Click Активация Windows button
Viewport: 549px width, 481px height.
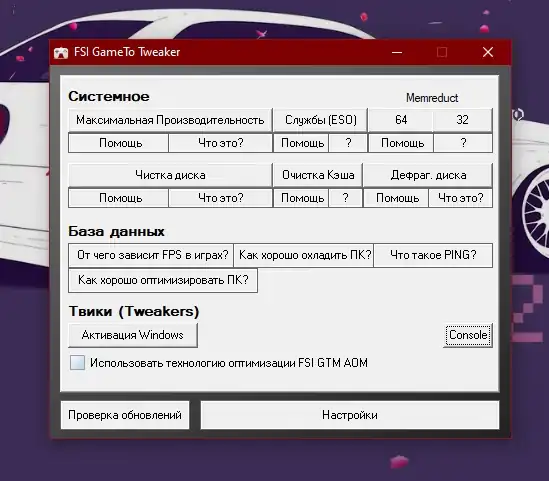[133, 335]
